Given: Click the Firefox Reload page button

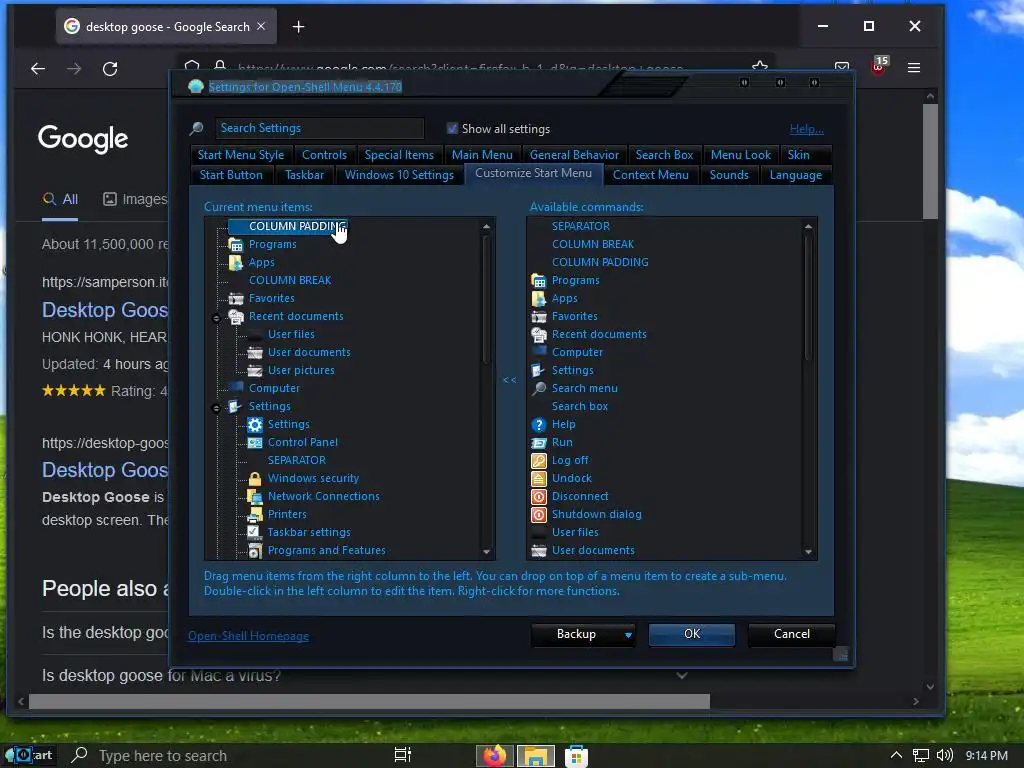Looking at the screenshot, I should [x=110, y=69].
